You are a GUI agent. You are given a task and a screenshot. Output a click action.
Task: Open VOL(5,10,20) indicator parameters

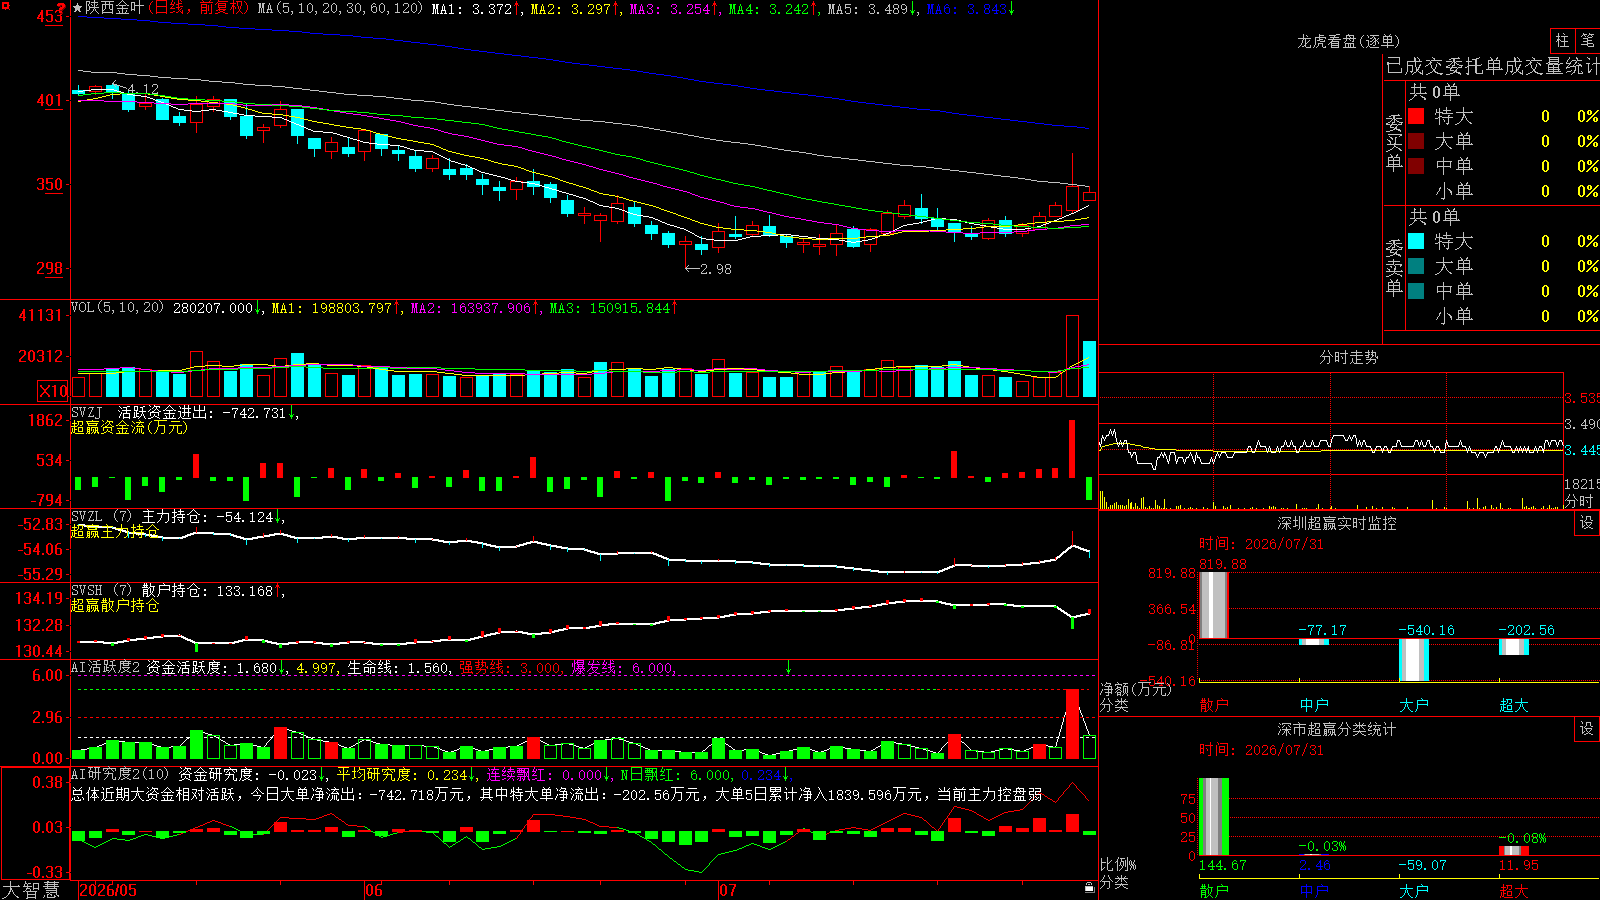click(117, 308)
